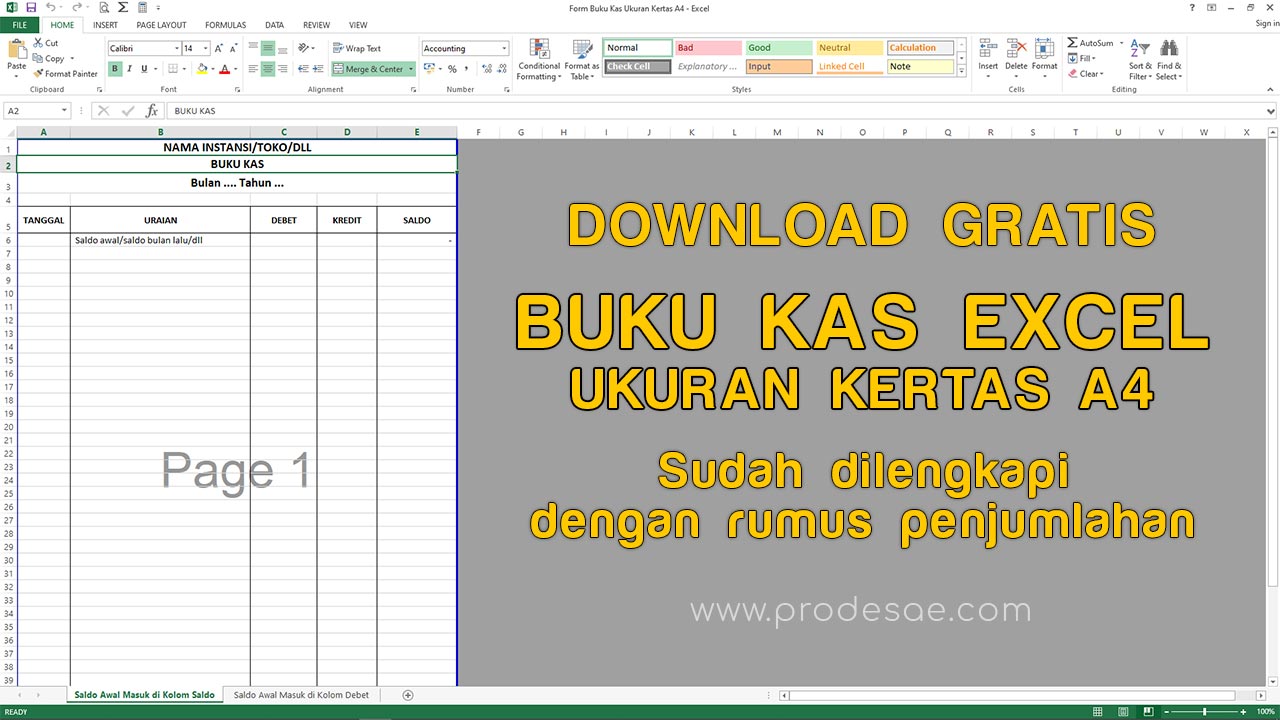Viewport: 1280px width, 720px height.
Task: Toggle Bold formatting
Action: click(x=115, y=69)
